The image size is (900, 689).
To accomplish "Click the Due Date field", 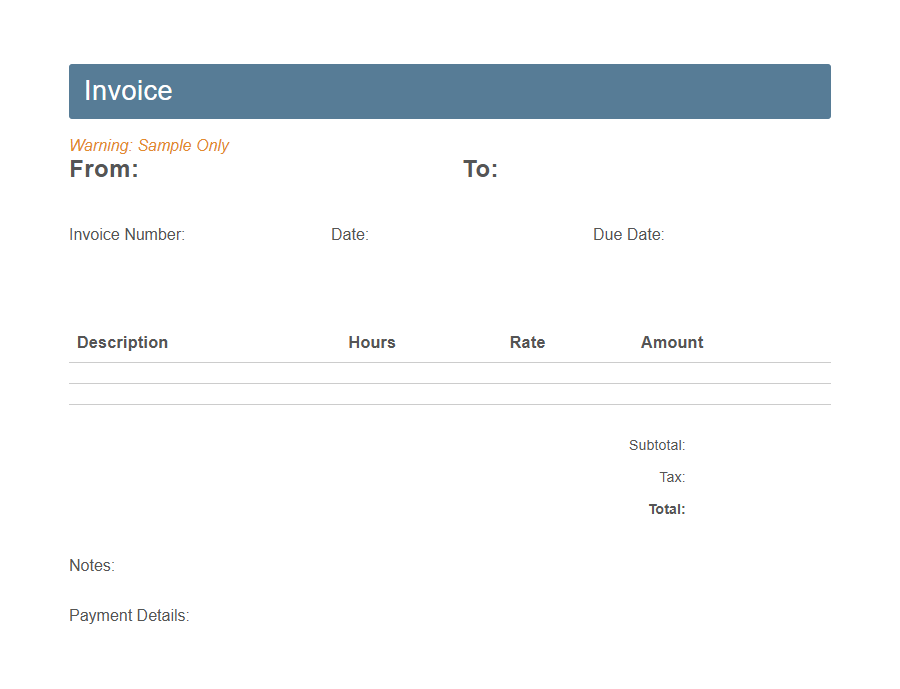I will pos(628,234).
